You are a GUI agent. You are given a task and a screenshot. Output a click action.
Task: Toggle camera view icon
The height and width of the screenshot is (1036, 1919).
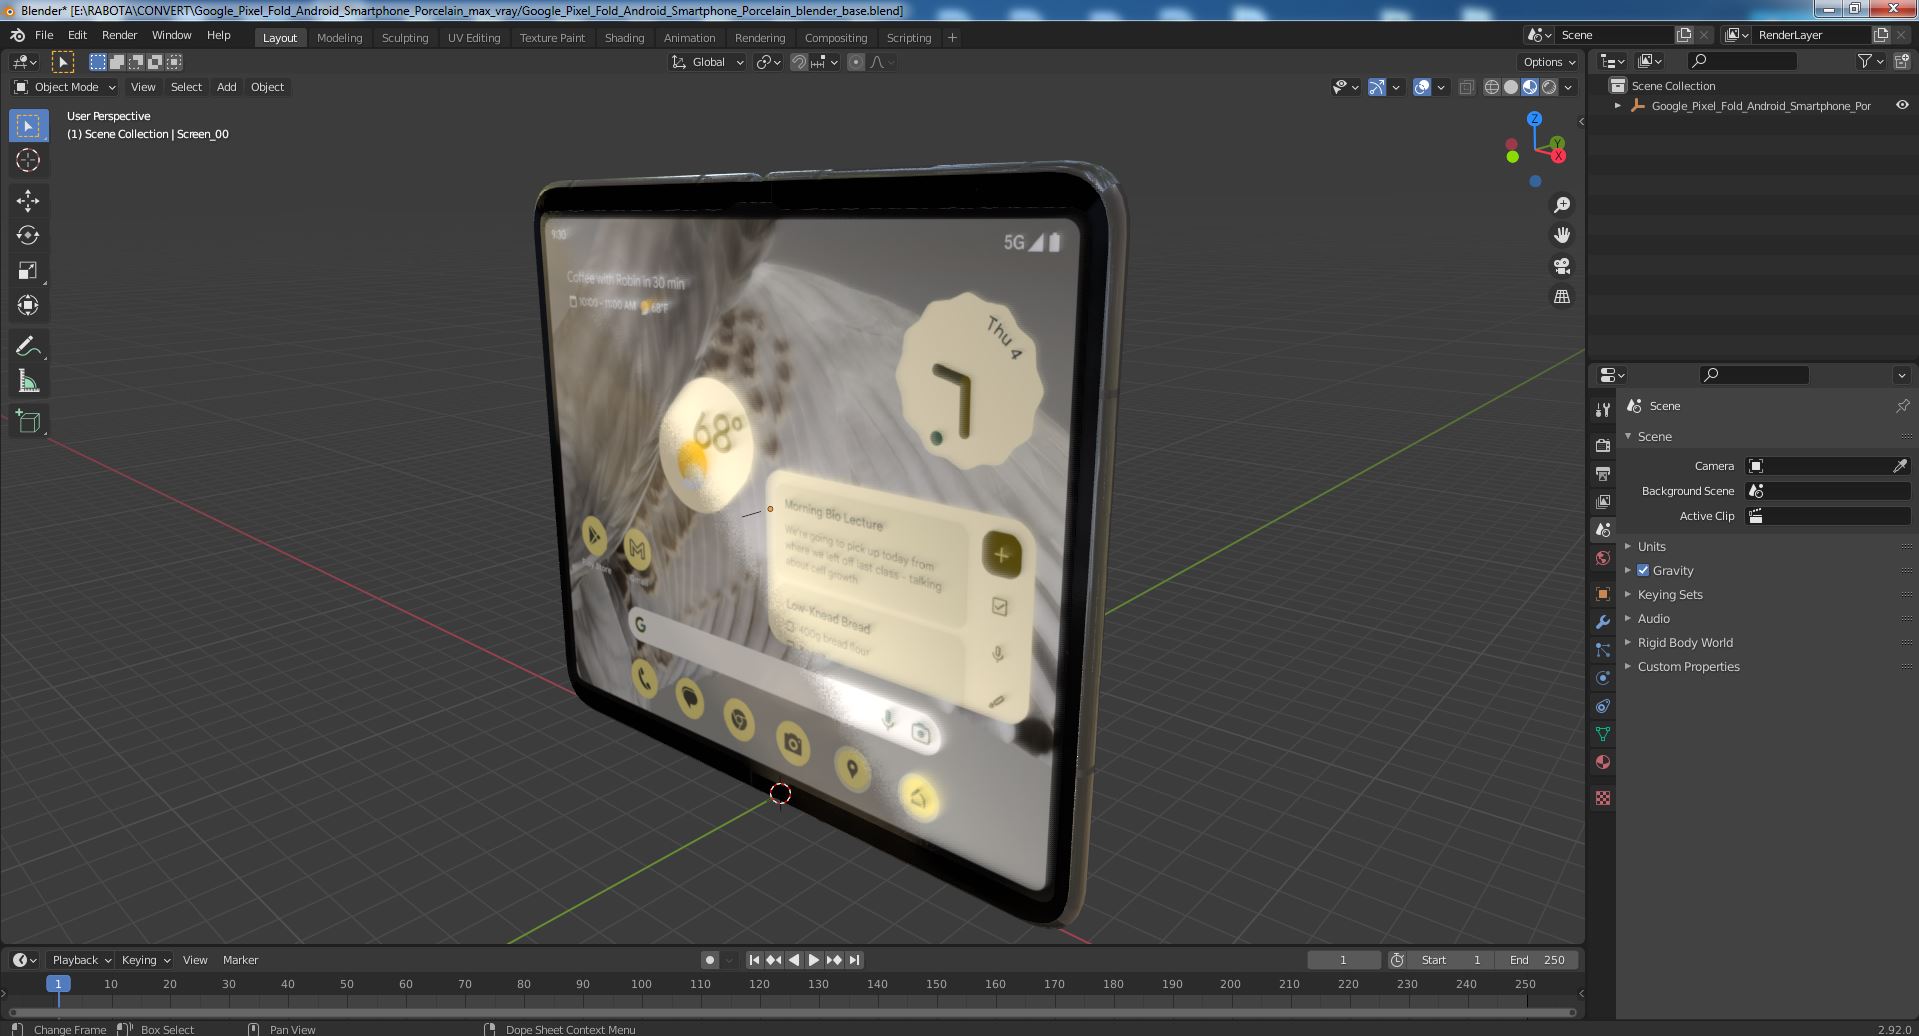(x=1561, y=266)
